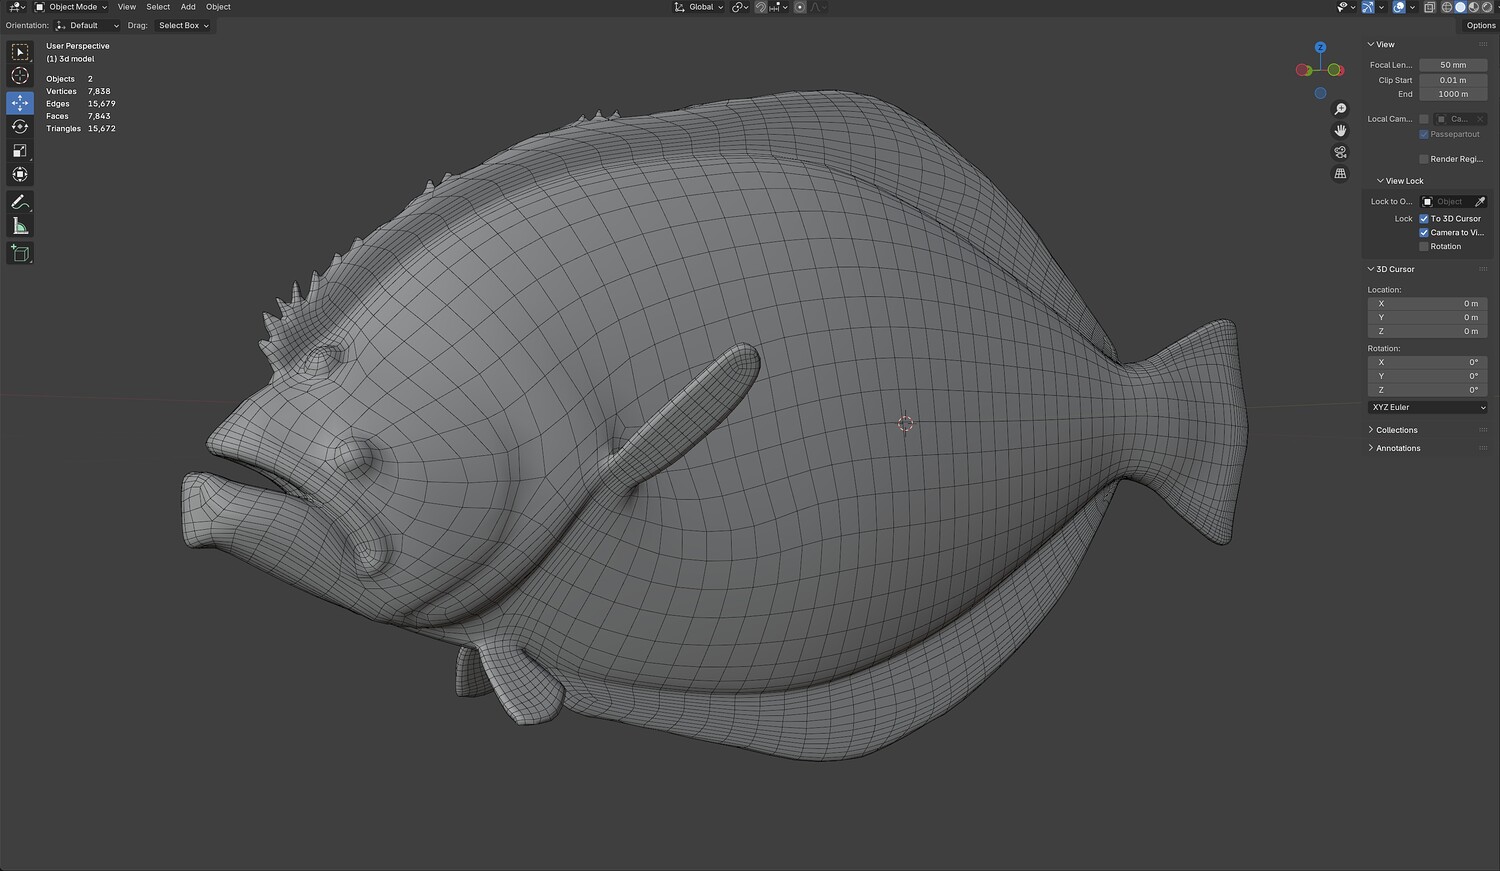This screenshot has height=871, width=1500.
Task: Toggle X-ray view
Action: [x=1429, y=7]
